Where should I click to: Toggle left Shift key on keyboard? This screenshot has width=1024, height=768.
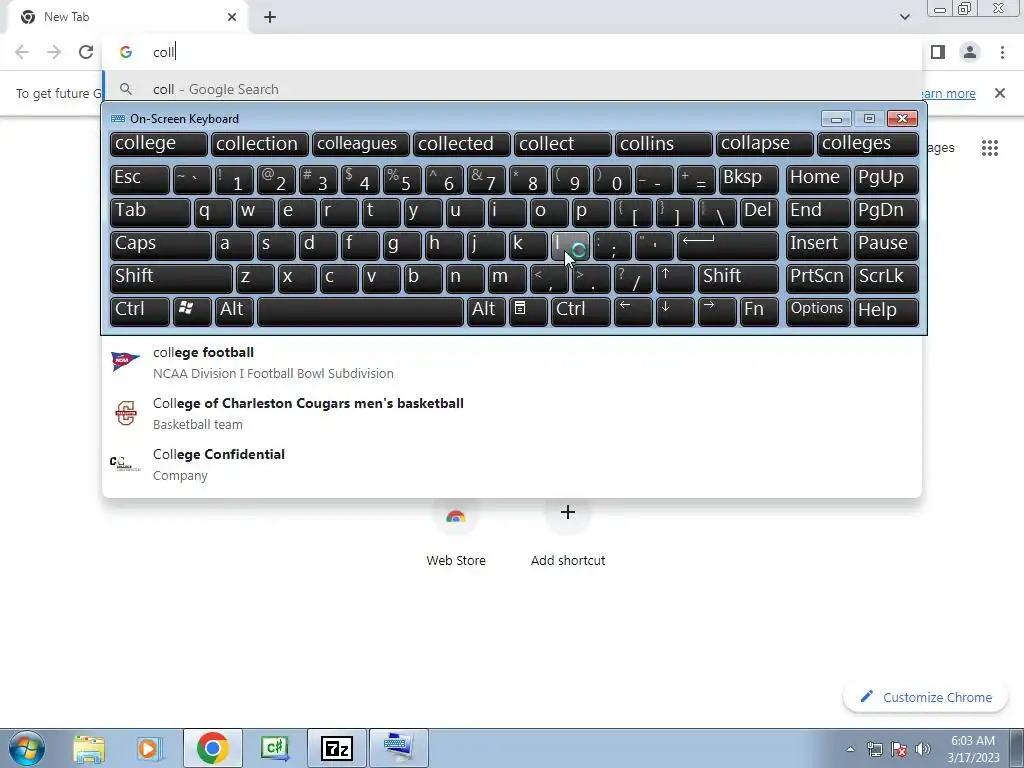click(171, 277)
